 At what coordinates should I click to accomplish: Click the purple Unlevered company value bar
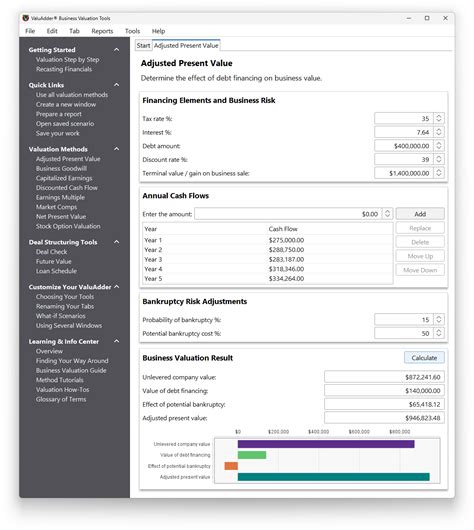(x=326, y=444)
